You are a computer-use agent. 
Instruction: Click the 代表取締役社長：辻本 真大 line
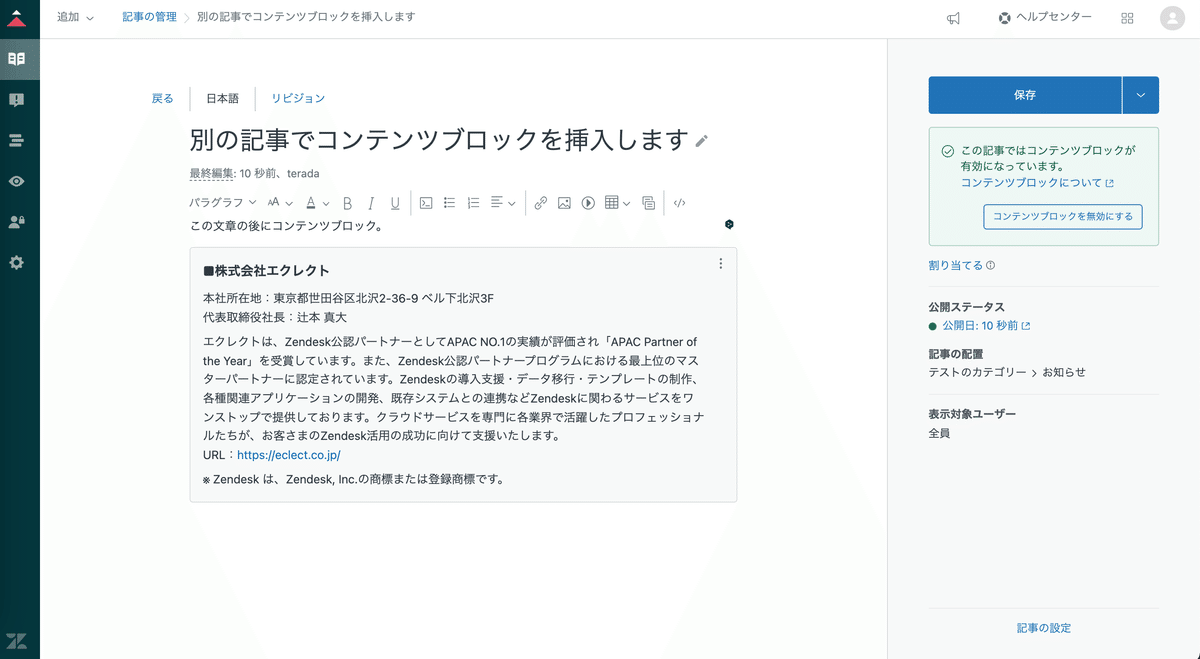pyautogui.click(x=275, y=317)
